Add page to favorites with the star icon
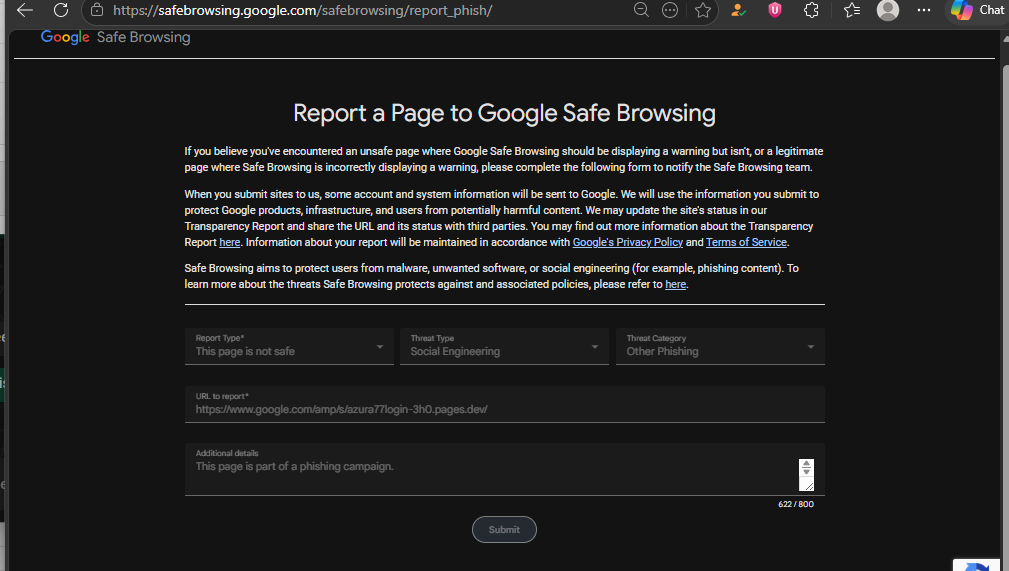This screenshot has height=571, width=1009. pos(703,10)
